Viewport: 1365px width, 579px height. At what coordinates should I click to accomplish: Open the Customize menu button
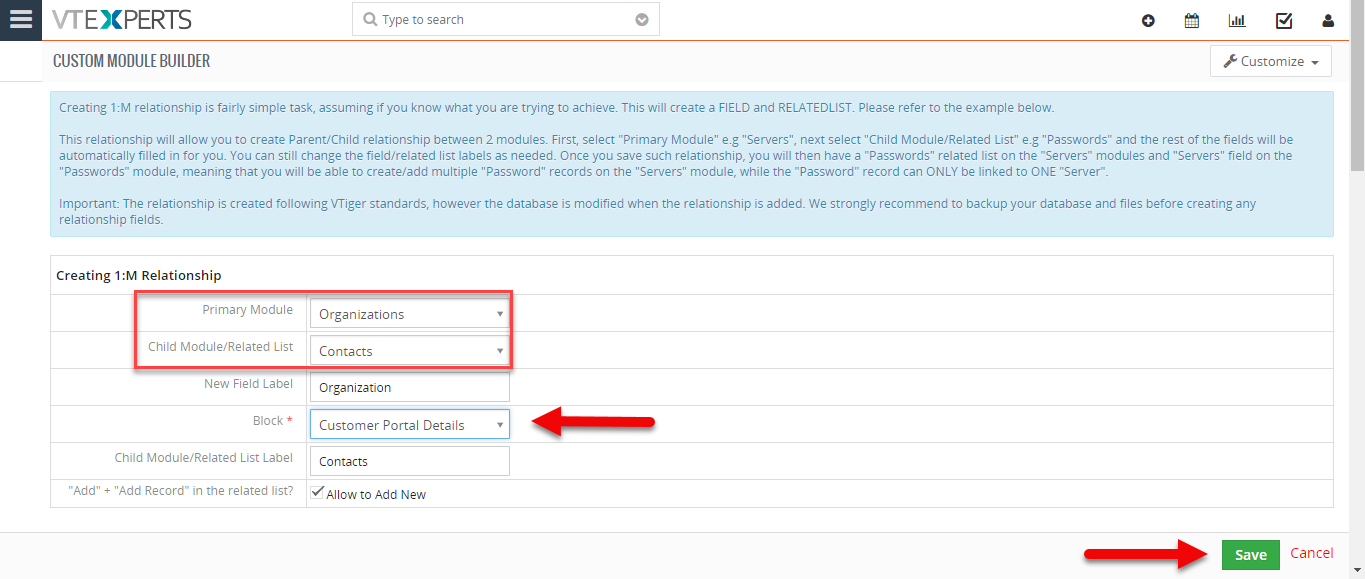(1271, 61)
